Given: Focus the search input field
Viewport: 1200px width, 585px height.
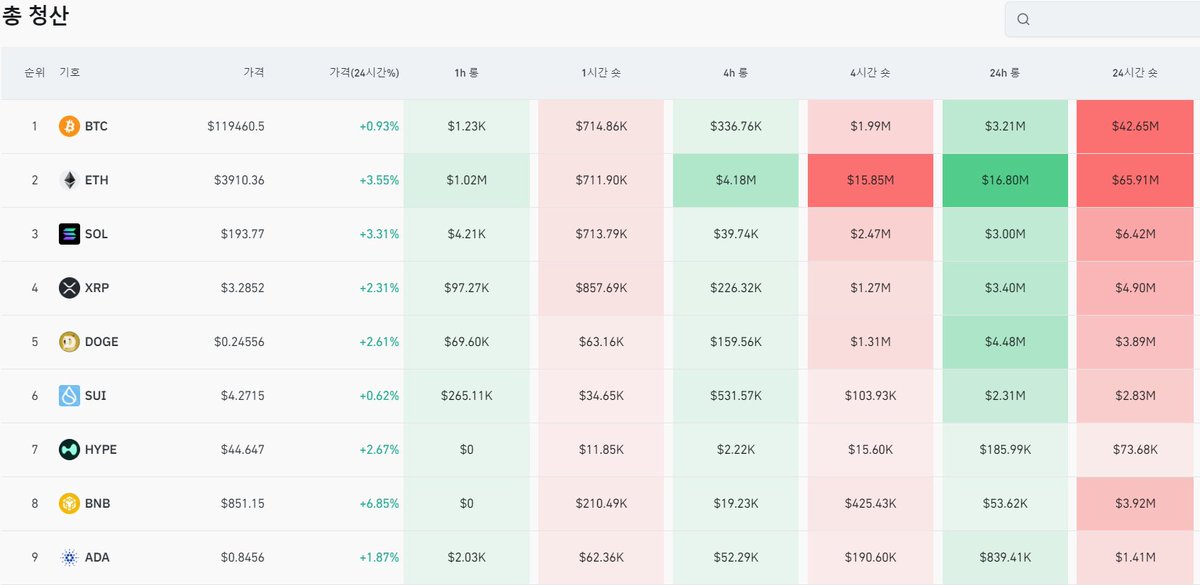Looking at the screenshot, I should point(1102,19).
